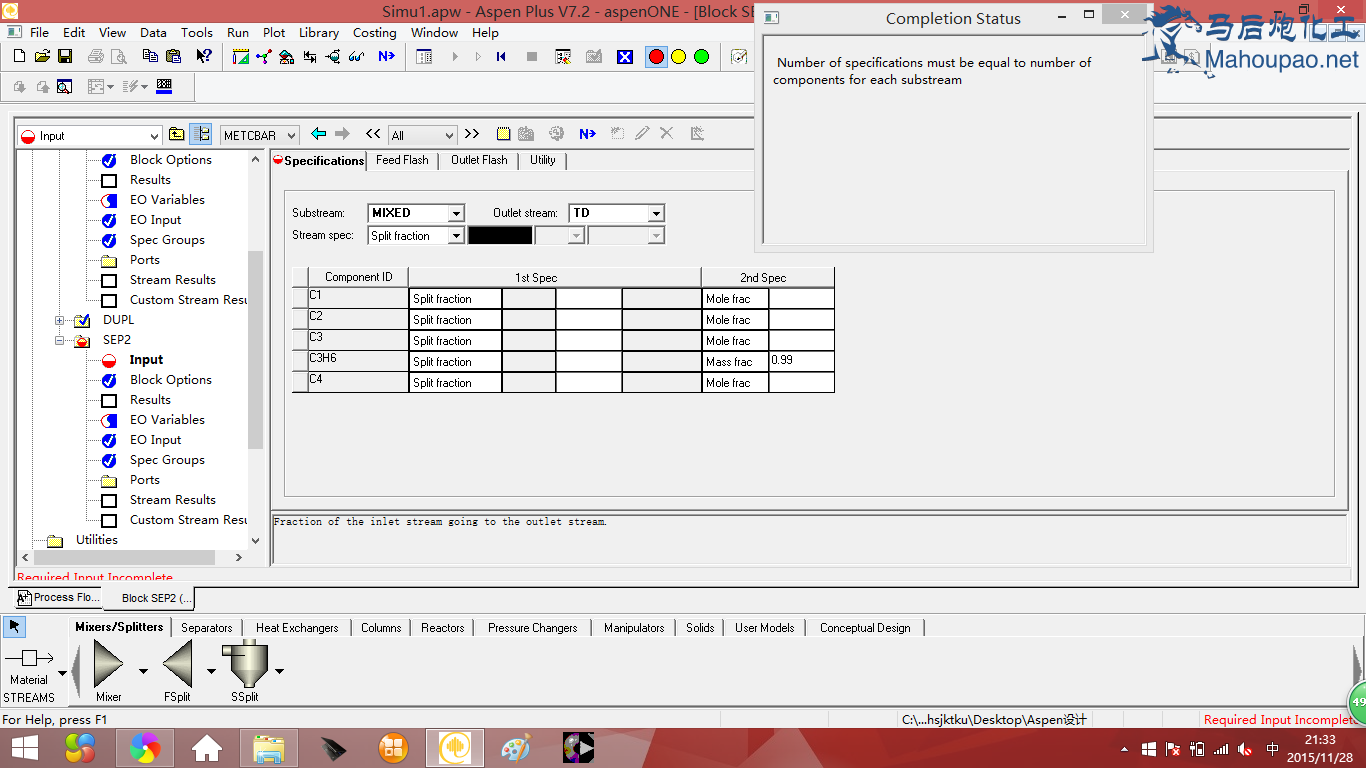Open the Outlet stream TD dropdown
Viewport: 1366px width, 768px height.
coord(657,213)
